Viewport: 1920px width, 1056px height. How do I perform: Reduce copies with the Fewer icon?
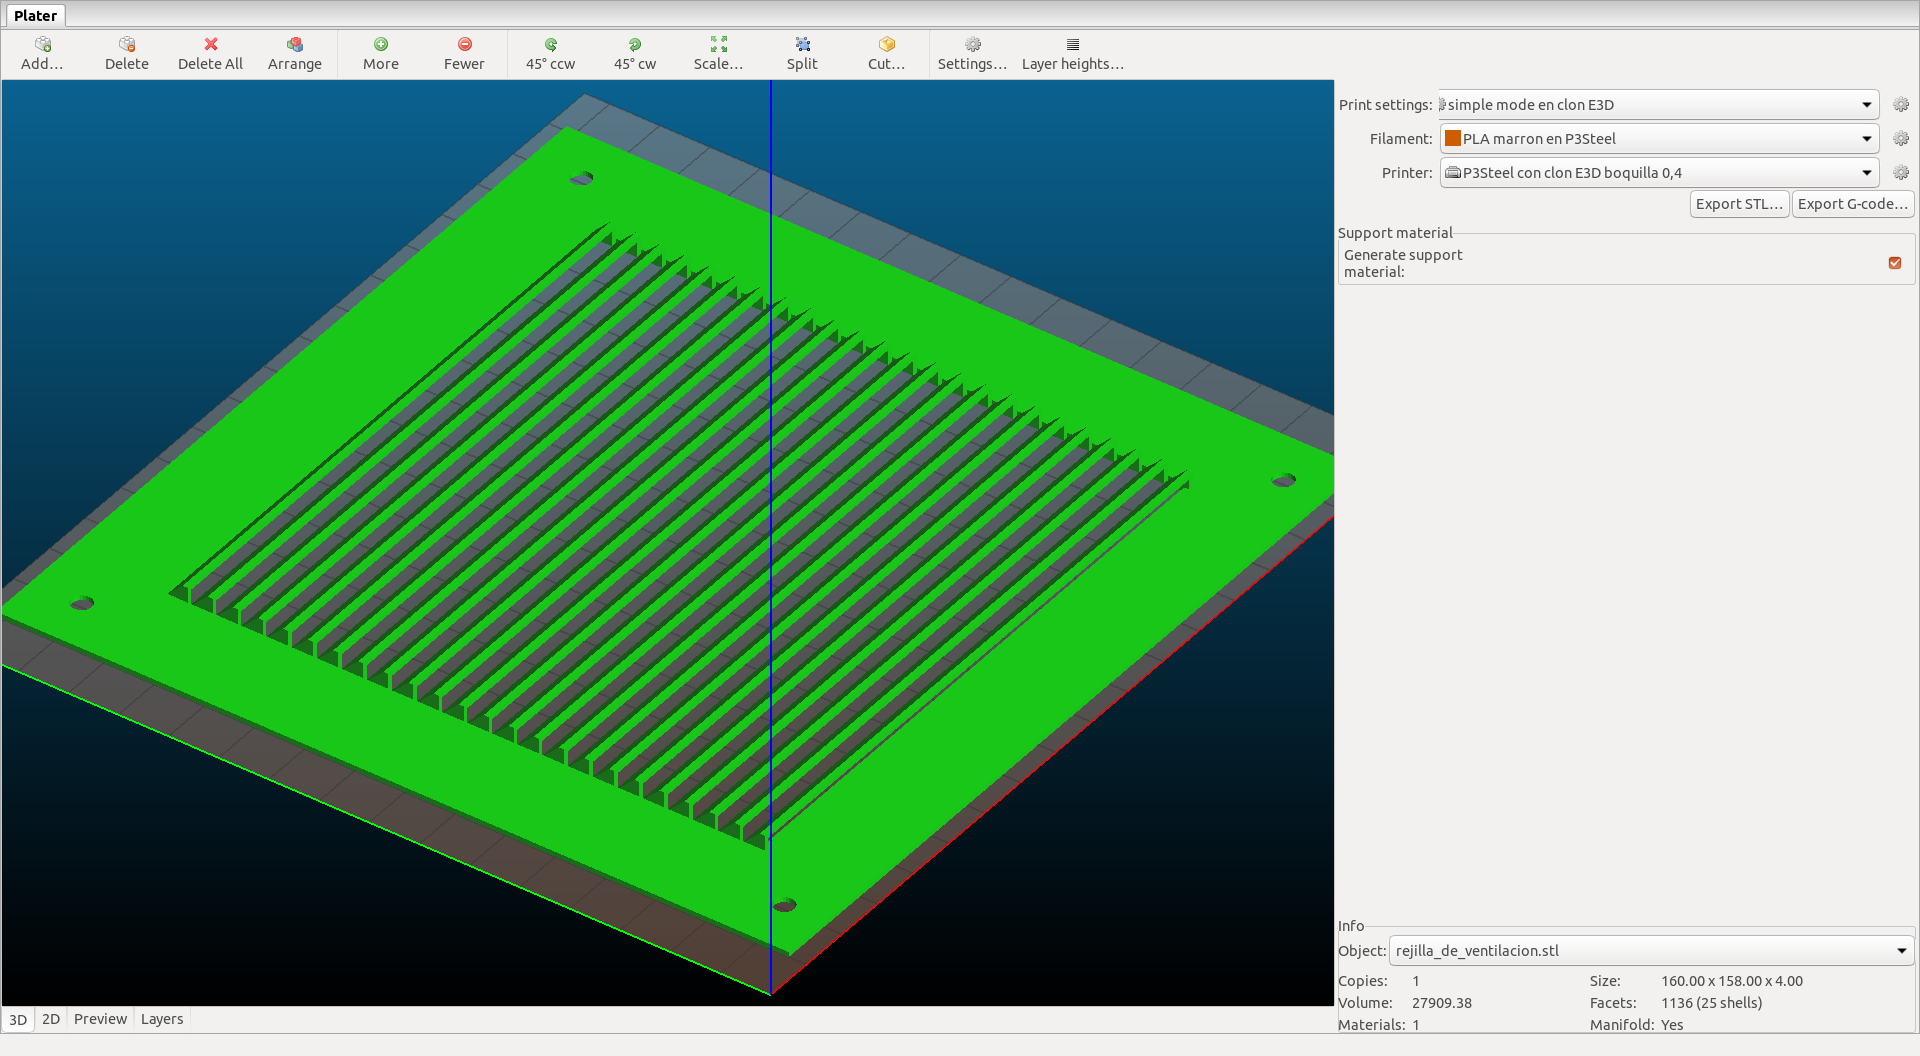464,45
